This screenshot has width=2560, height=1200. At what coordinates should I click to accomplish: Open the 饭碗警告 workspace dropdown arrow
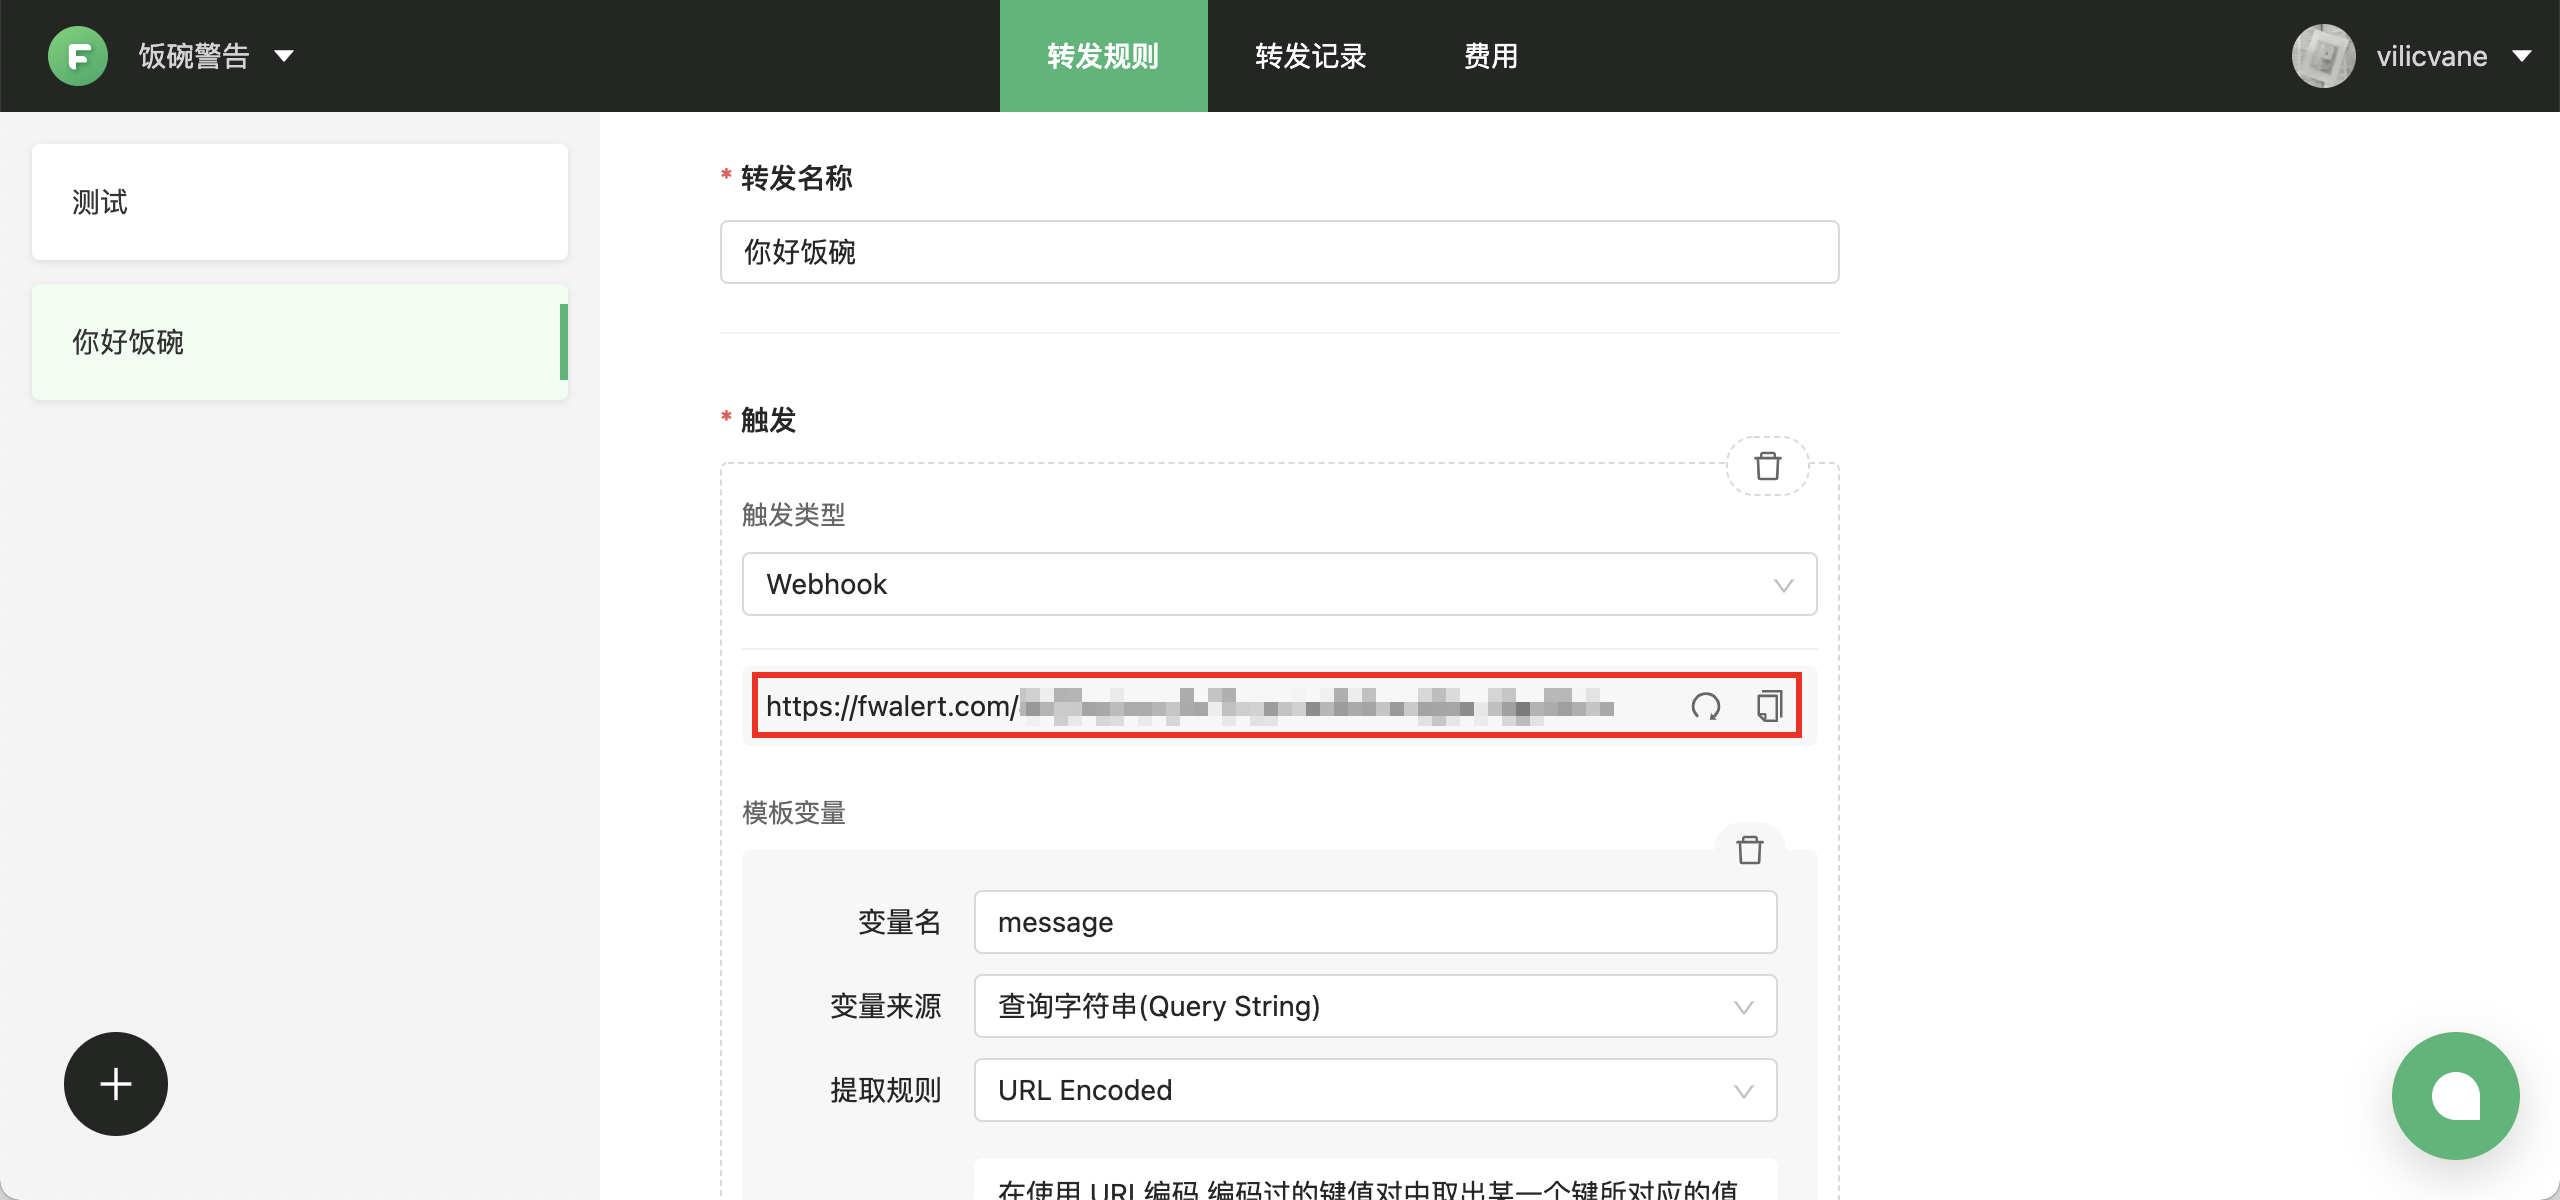pyautogui.click(x=284, y=56)
